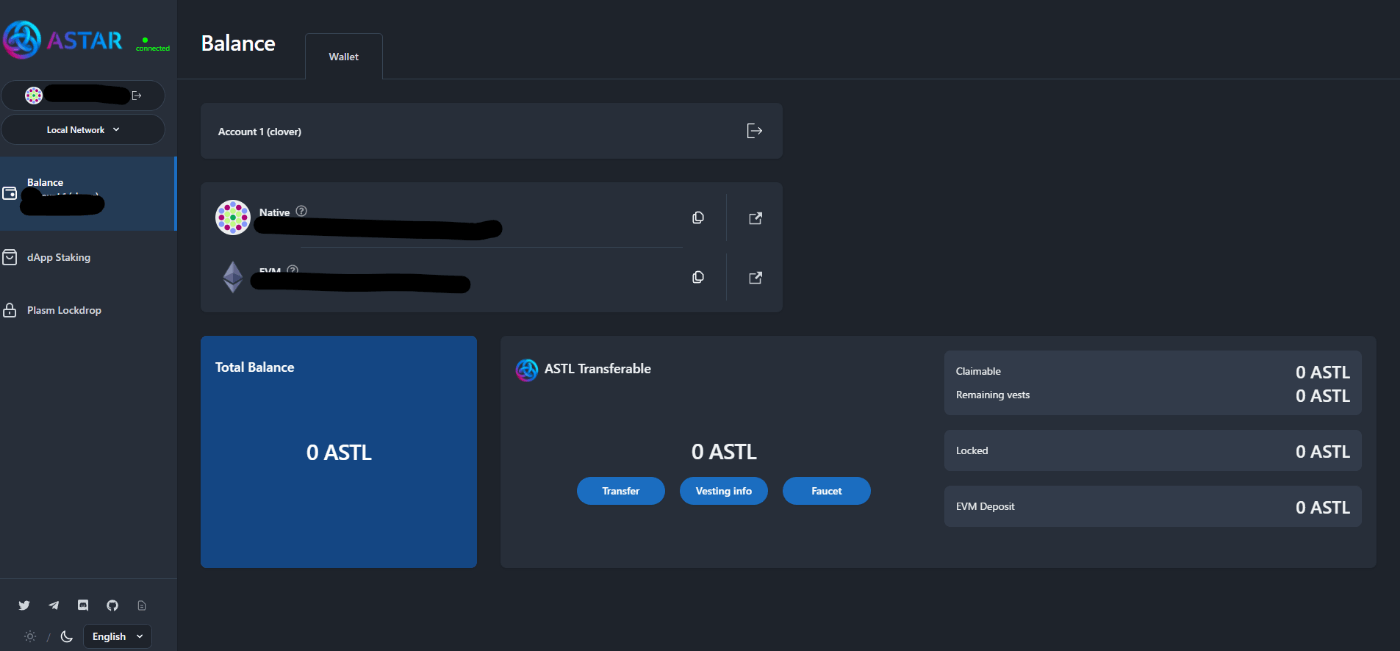Click the Transfer button
This screenshot has height=651, width=1400.
click(621, 491)
